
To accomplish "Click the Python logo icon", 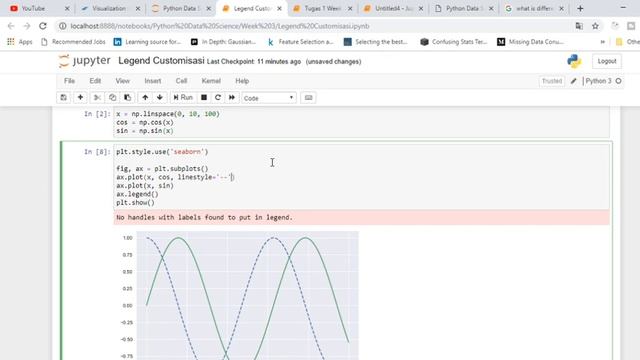I will (x=574, y=61).
